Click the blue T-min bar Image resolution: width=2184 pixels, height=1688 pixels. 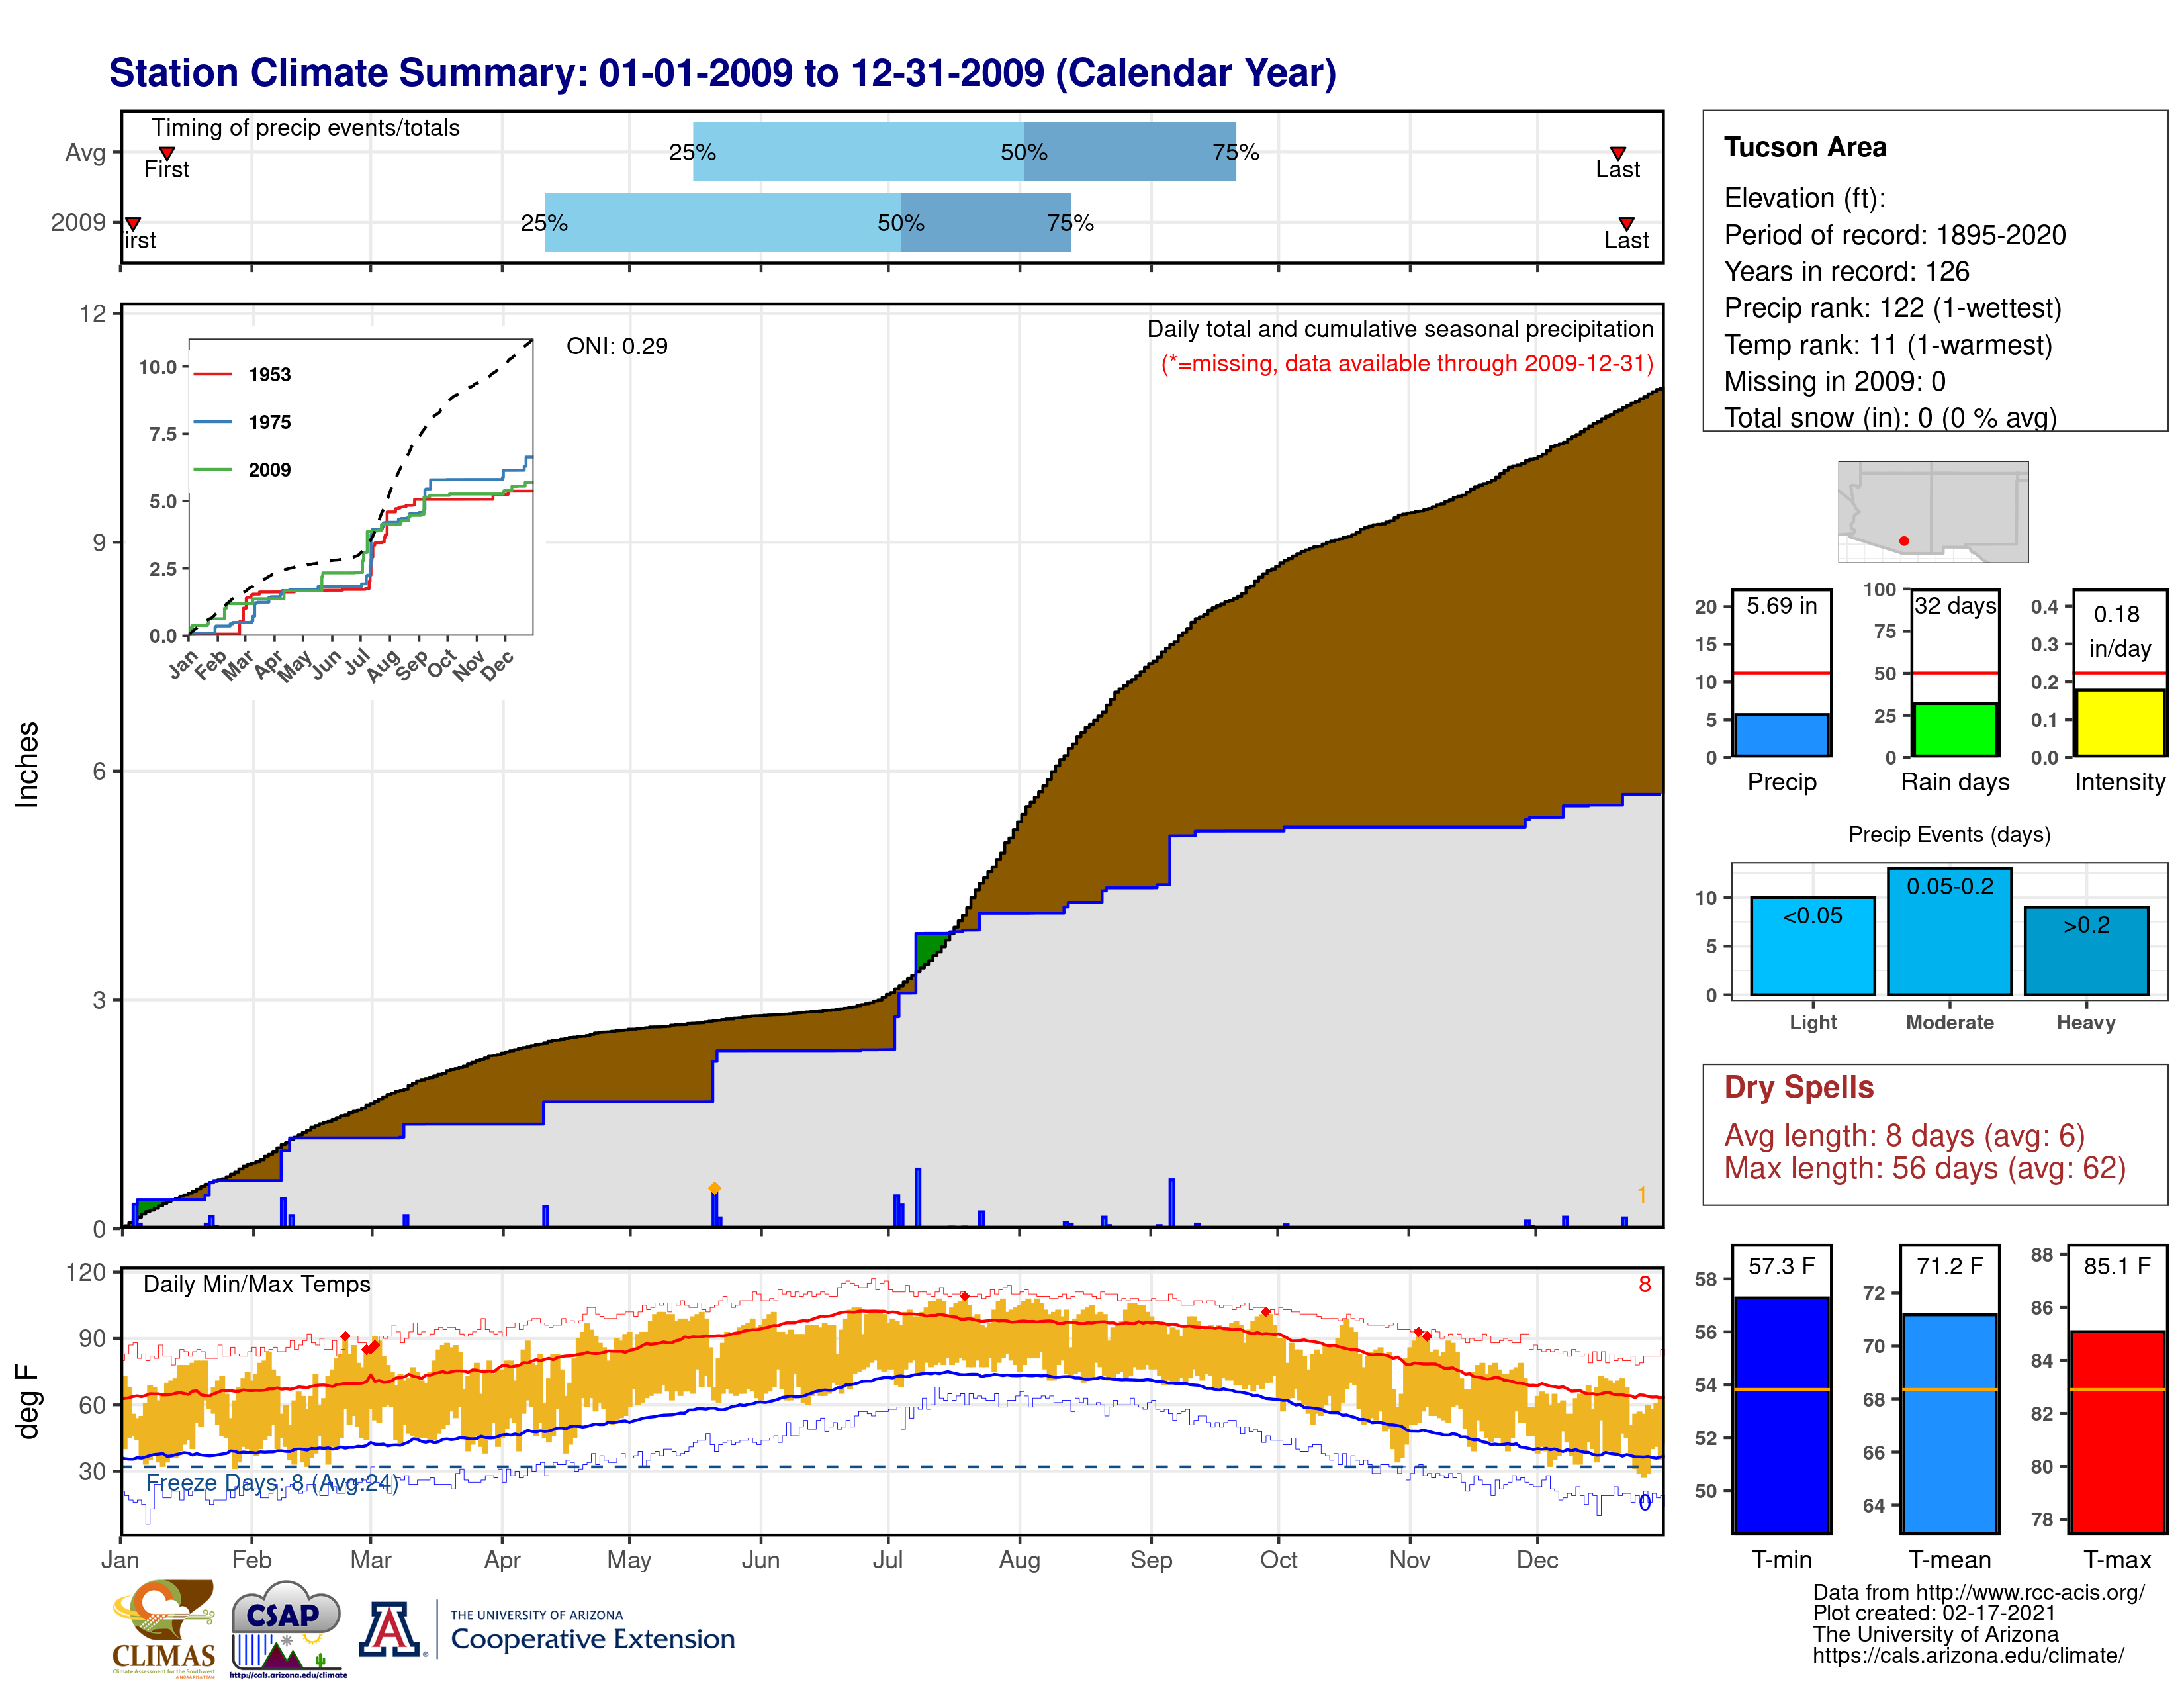click(1781, 1415)
